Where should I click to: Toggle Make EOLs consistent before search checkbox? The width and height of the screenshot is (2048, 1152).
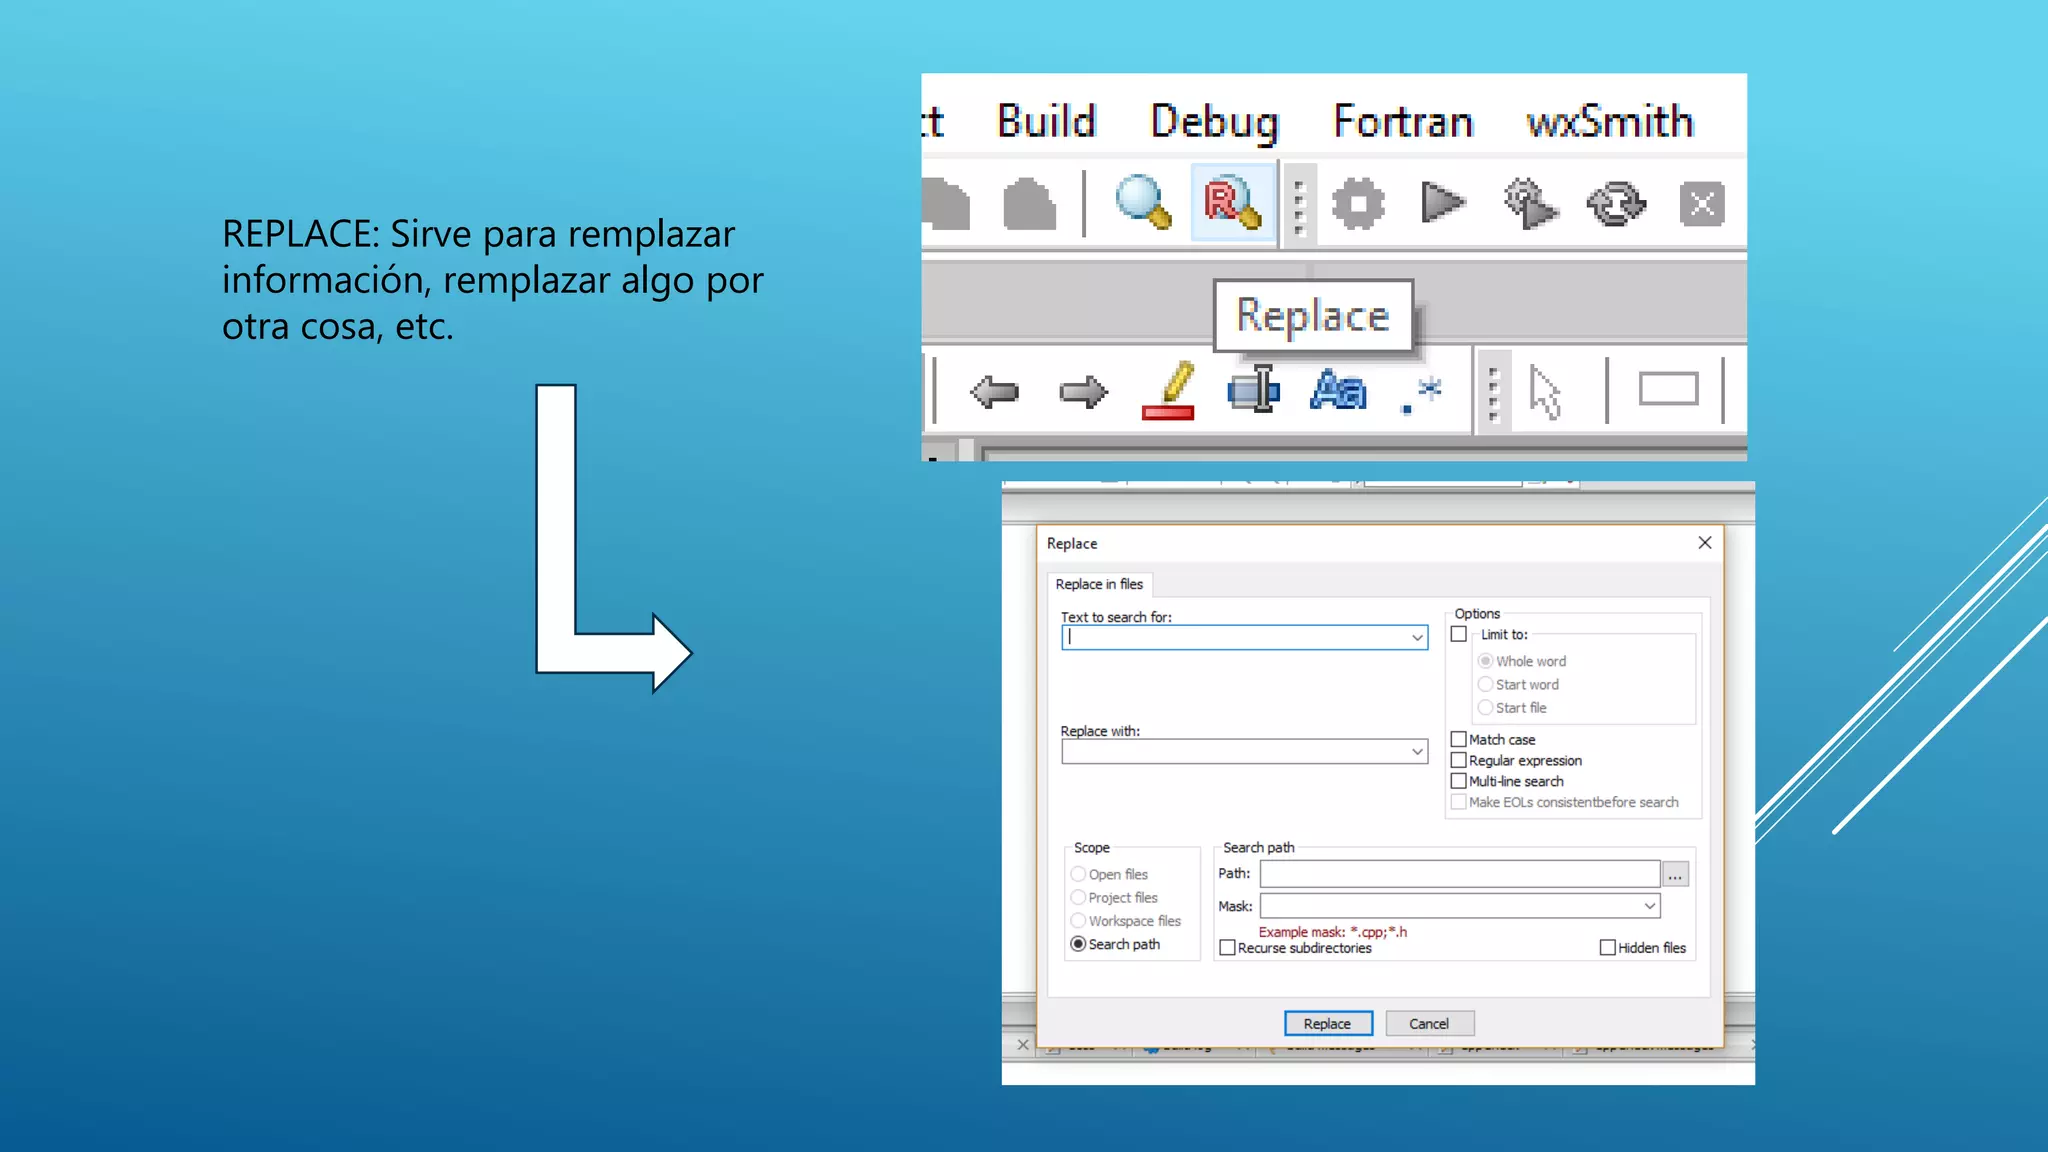pyautogui.click(x=1459, y=802)
